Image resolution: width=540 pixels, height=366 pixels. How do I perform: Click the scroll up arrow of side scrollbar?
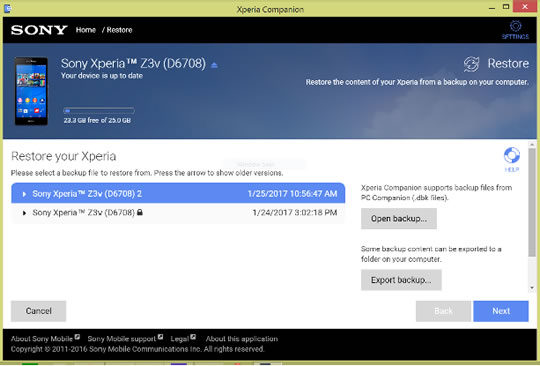pyautogui.click(x=532, y=144)
